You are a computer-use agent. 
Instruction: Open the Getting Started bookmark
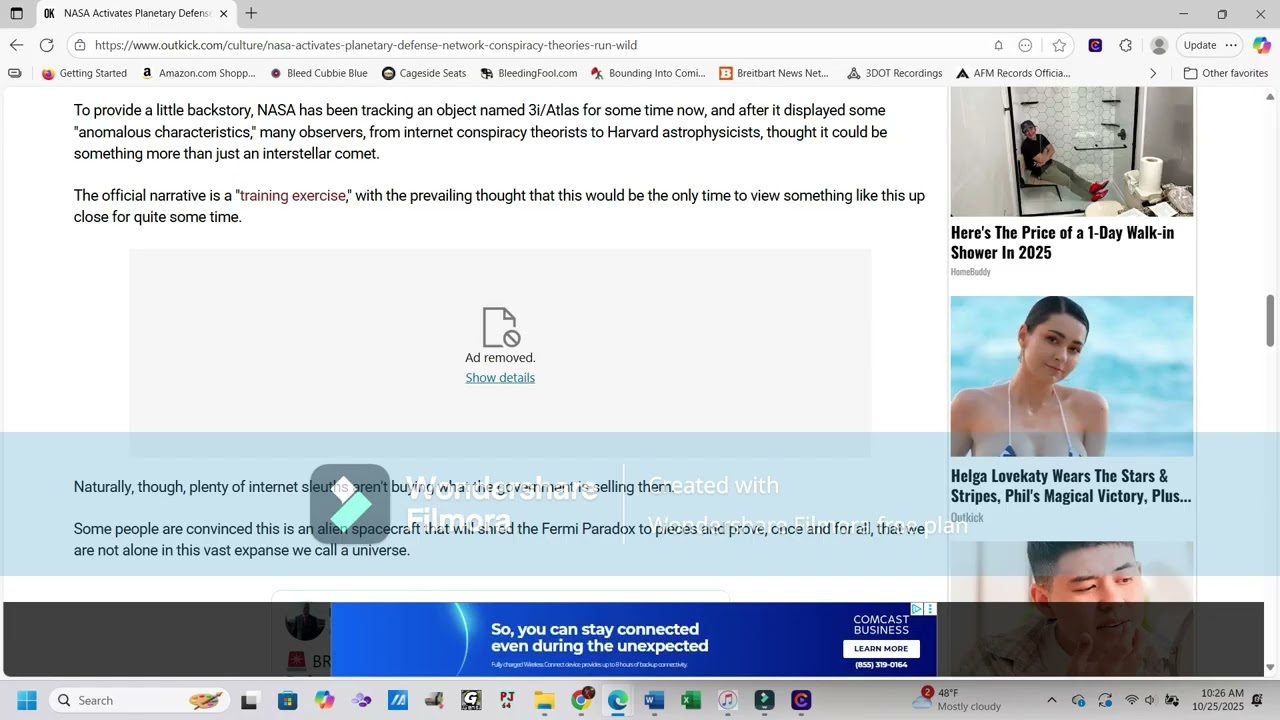84,73
